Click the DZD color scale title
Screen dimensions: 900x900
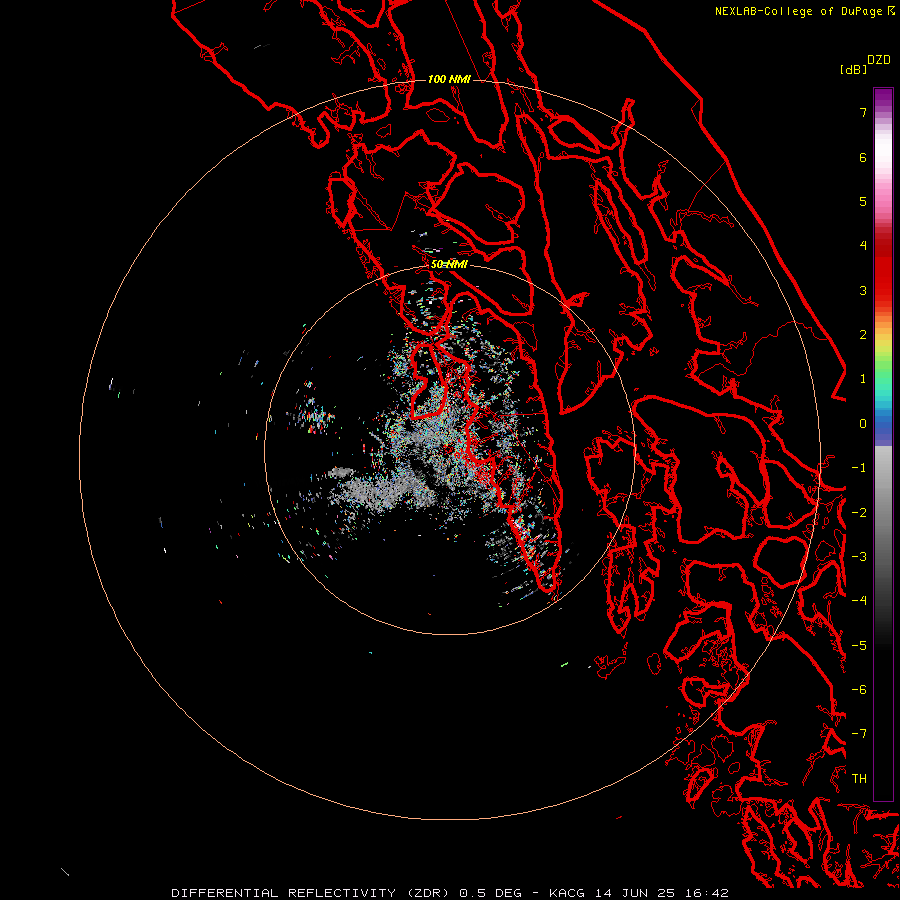[879, 60]
